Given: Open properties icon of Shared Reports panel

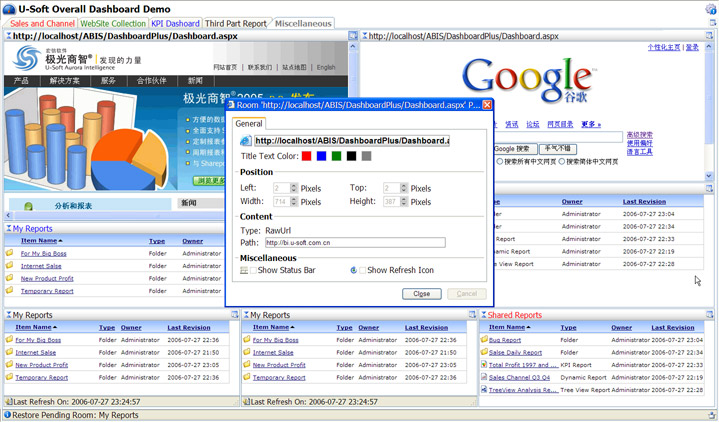Looking at the screenshot, I should (x=709, y=314).
